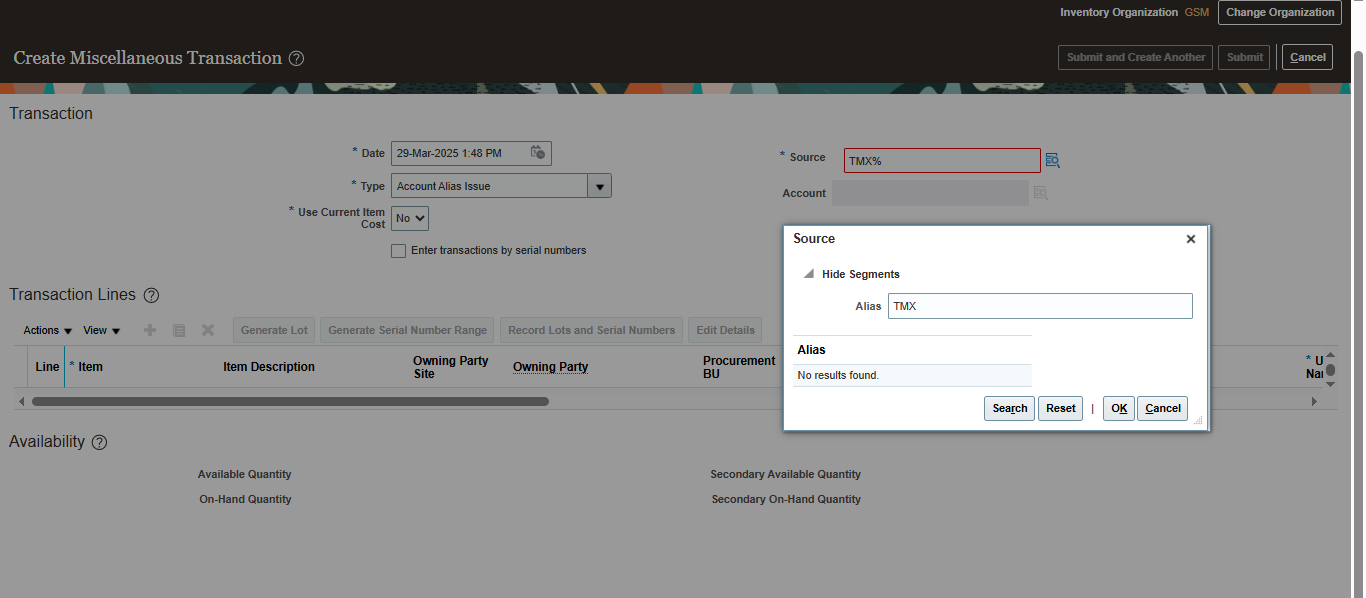The image size is (1366, 598).
Task: Open the transaction Type dropdown
Action: pyautogui.click(x=599, y=185)
